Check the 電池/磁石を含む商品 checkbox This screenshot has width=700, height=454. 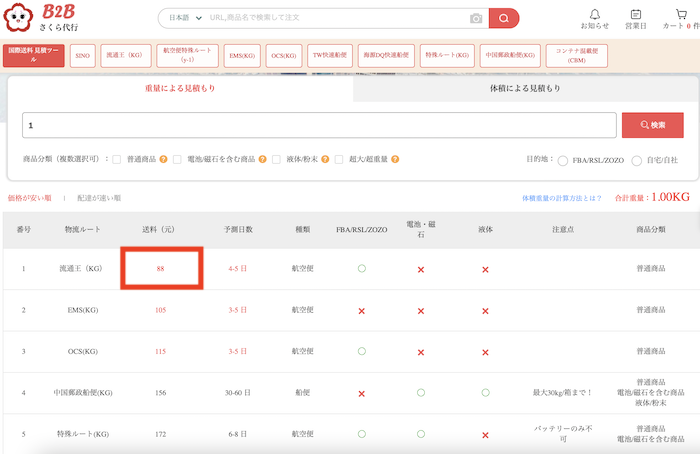pyautogui.click(x=177, y=159)
